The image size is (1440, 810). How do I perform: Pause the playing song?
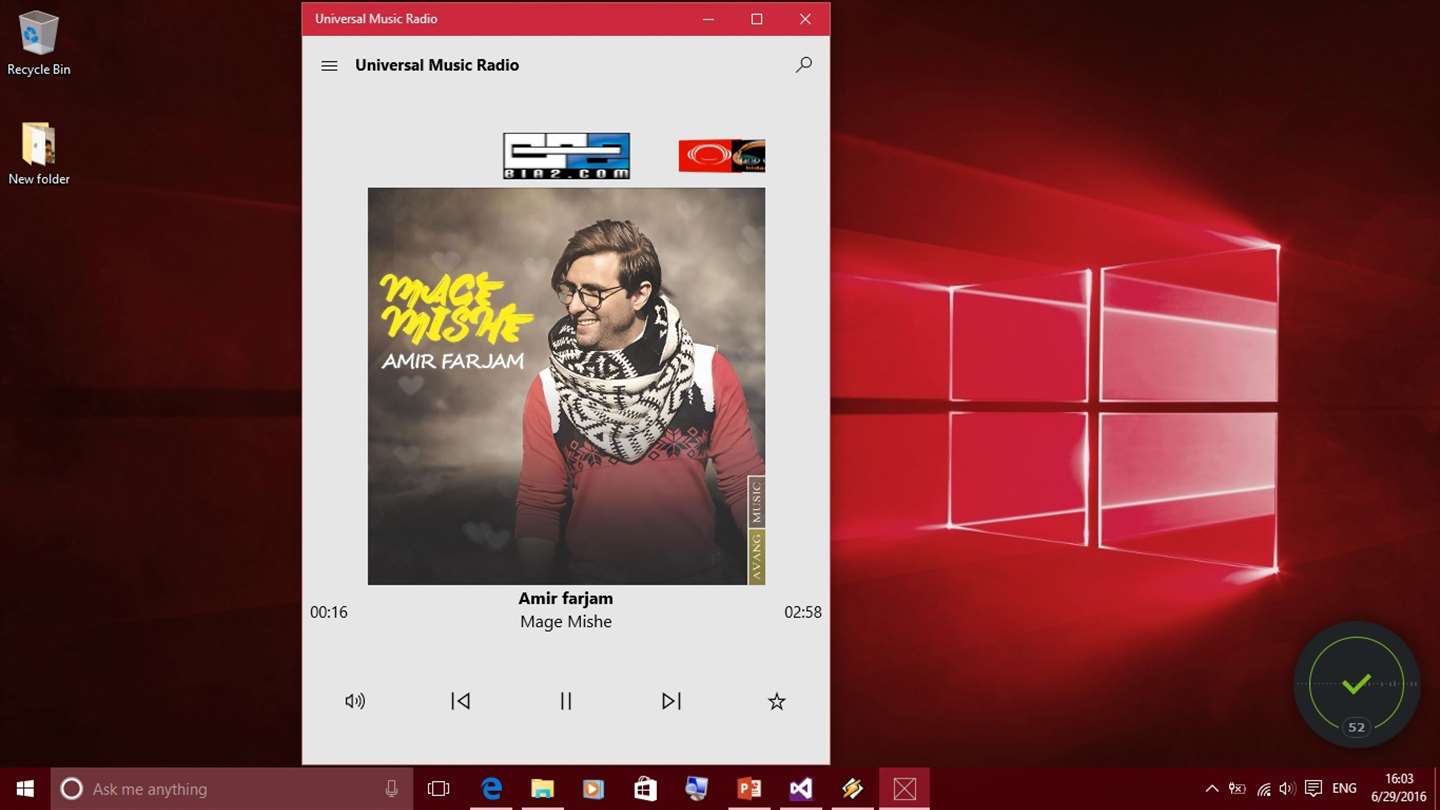566,701
